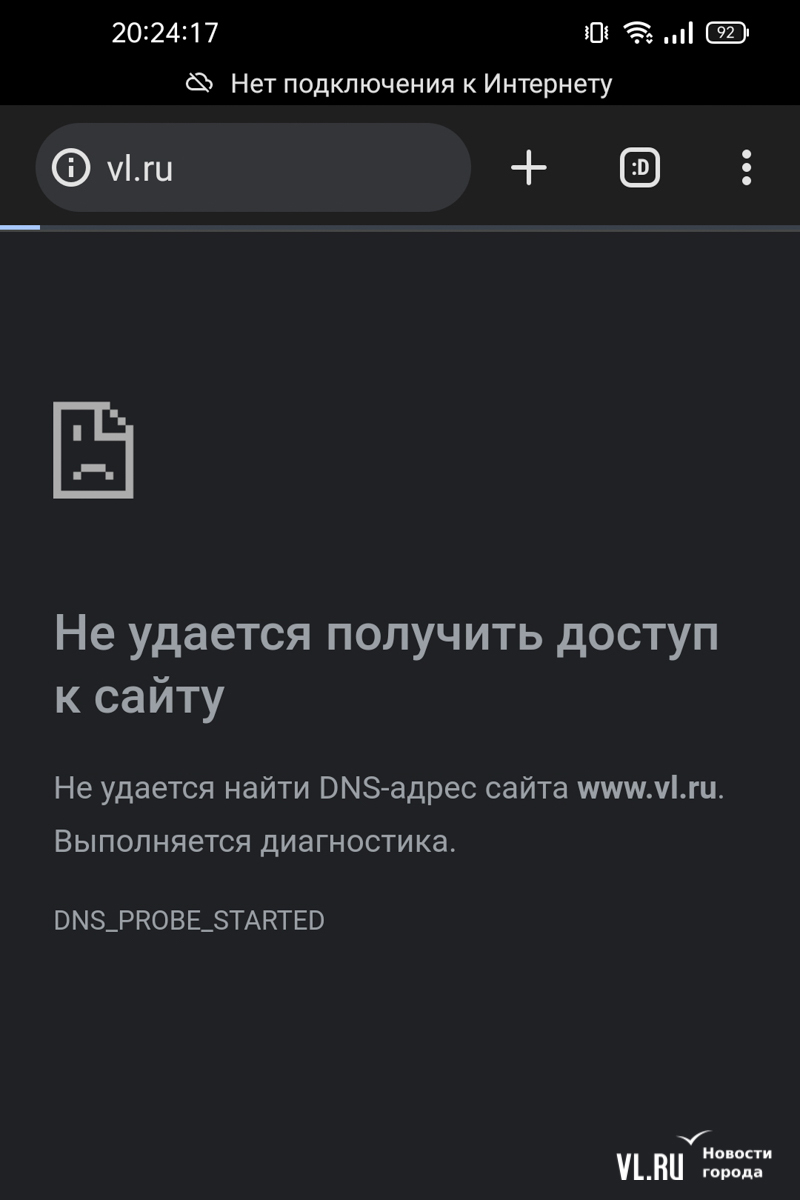Tap the crossed-out cloud offline icon
Screen dimensions: 800x1200
(x=200, y=84)
